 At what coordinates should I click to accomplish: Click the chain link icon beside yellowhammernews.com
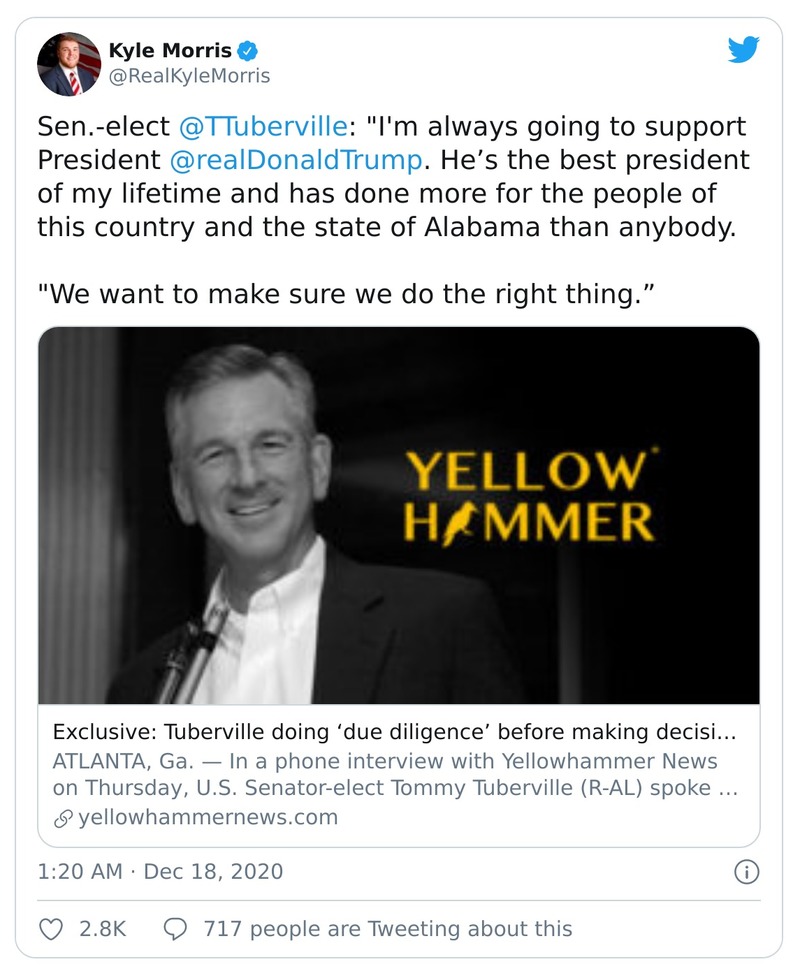coord(63,818)
